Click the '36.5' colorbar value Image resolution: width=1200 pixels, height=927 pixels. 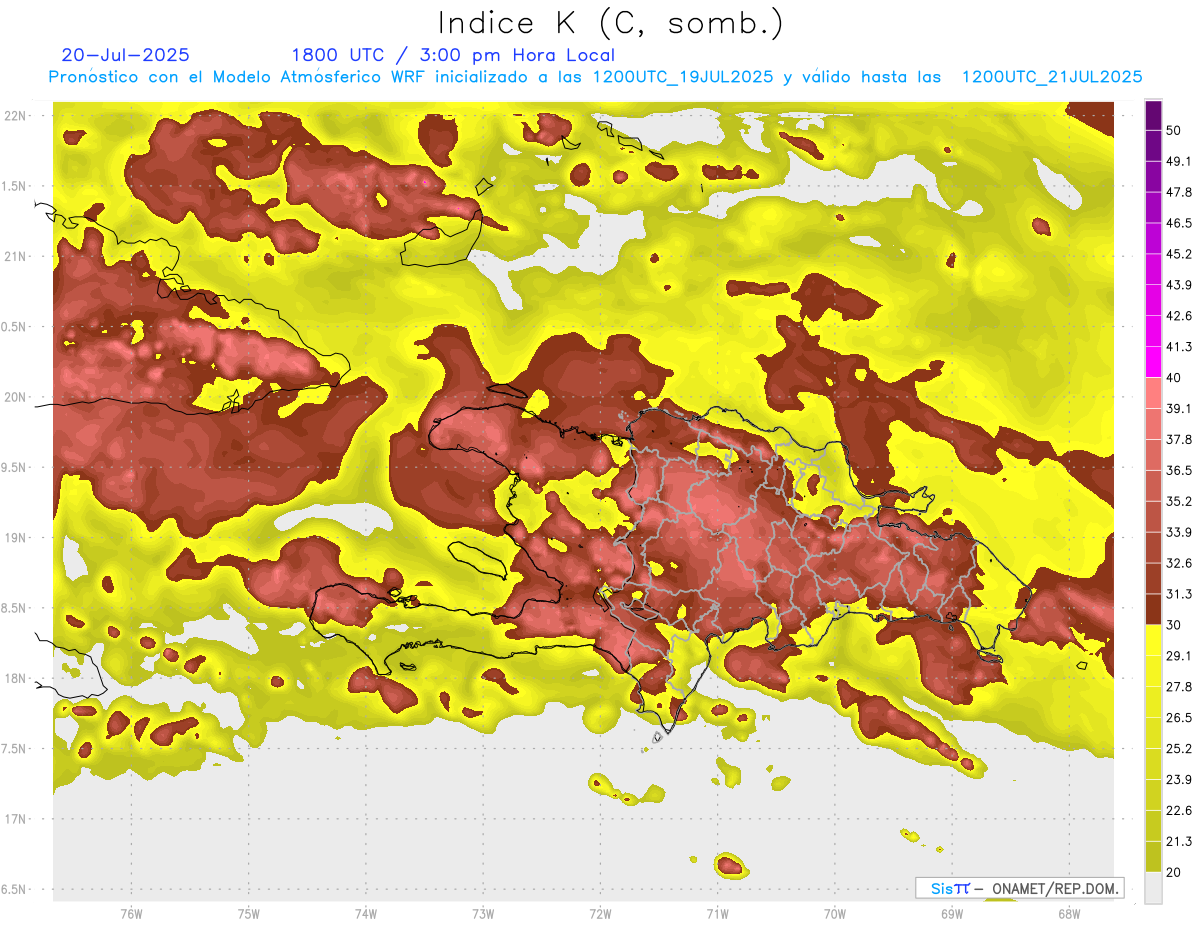click(x=1179, y=470)
